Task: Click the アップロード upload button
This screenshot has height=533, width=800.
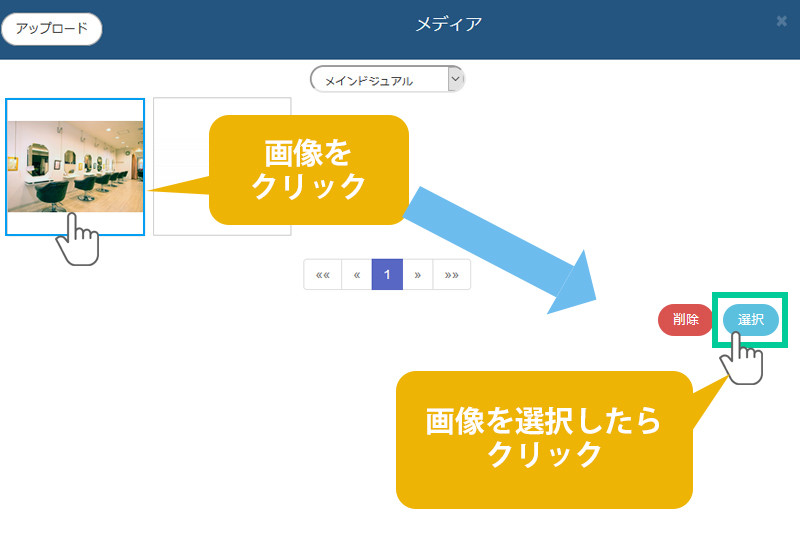Action: point(52,29)
